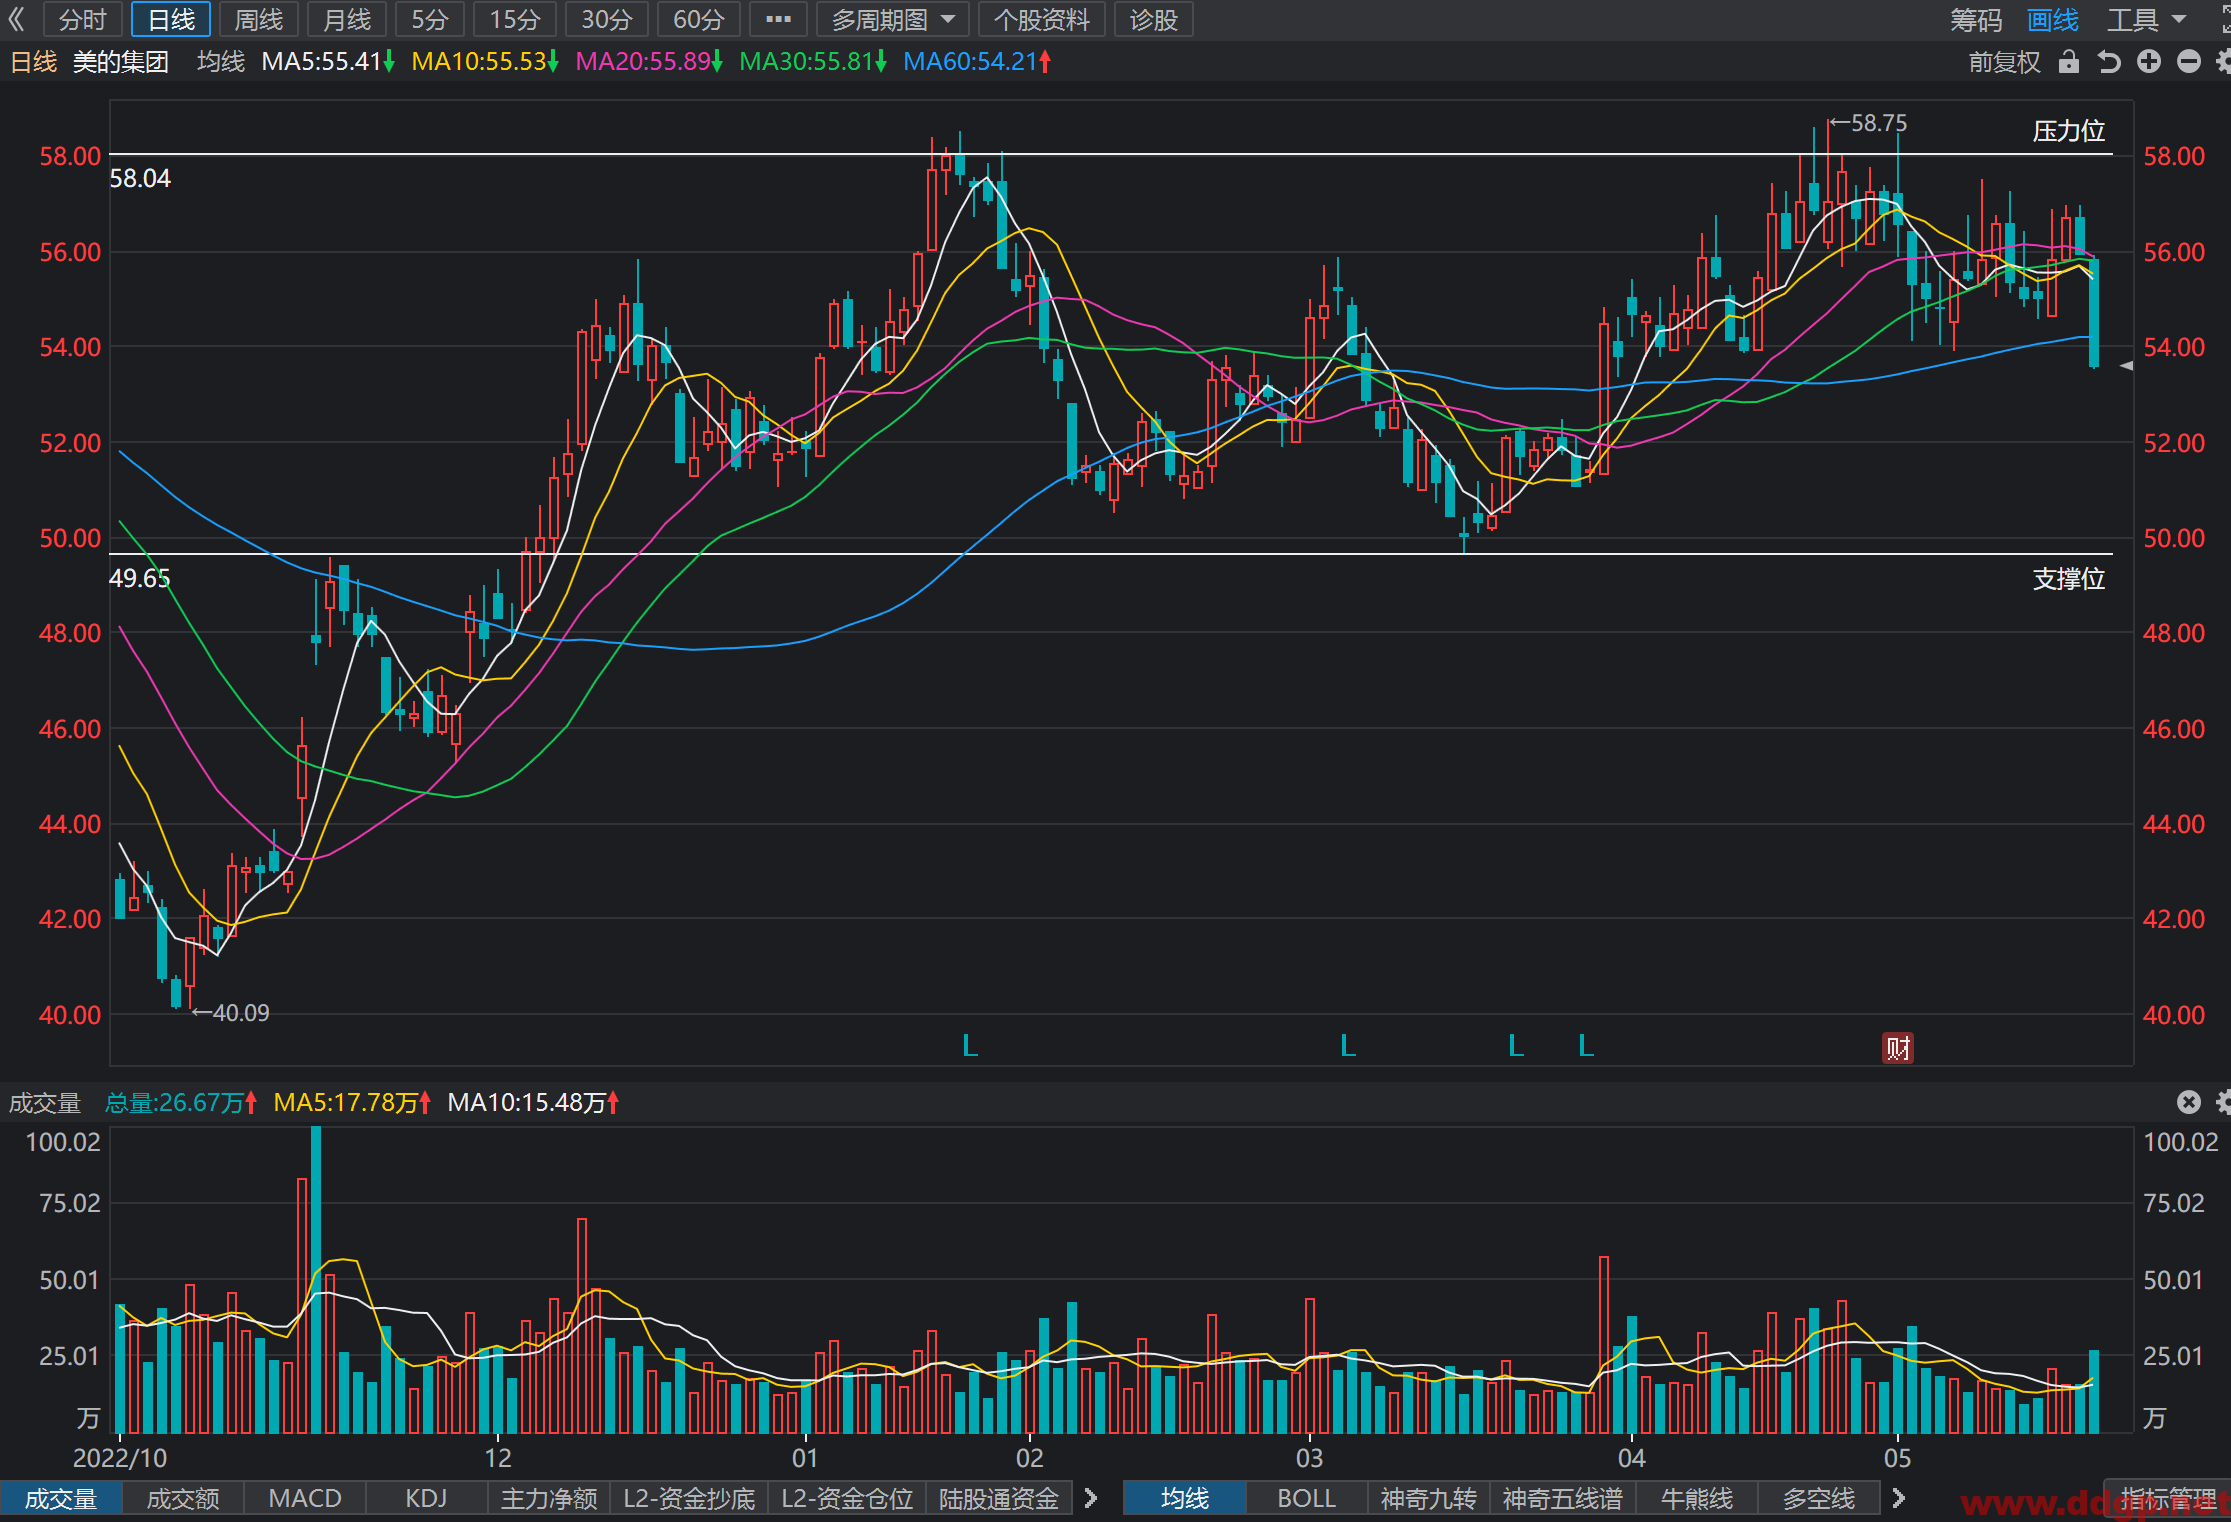Switch chart to 60分 interval
The height and width of the screenshot is (1522, 2231).
(x=698, y=19)
